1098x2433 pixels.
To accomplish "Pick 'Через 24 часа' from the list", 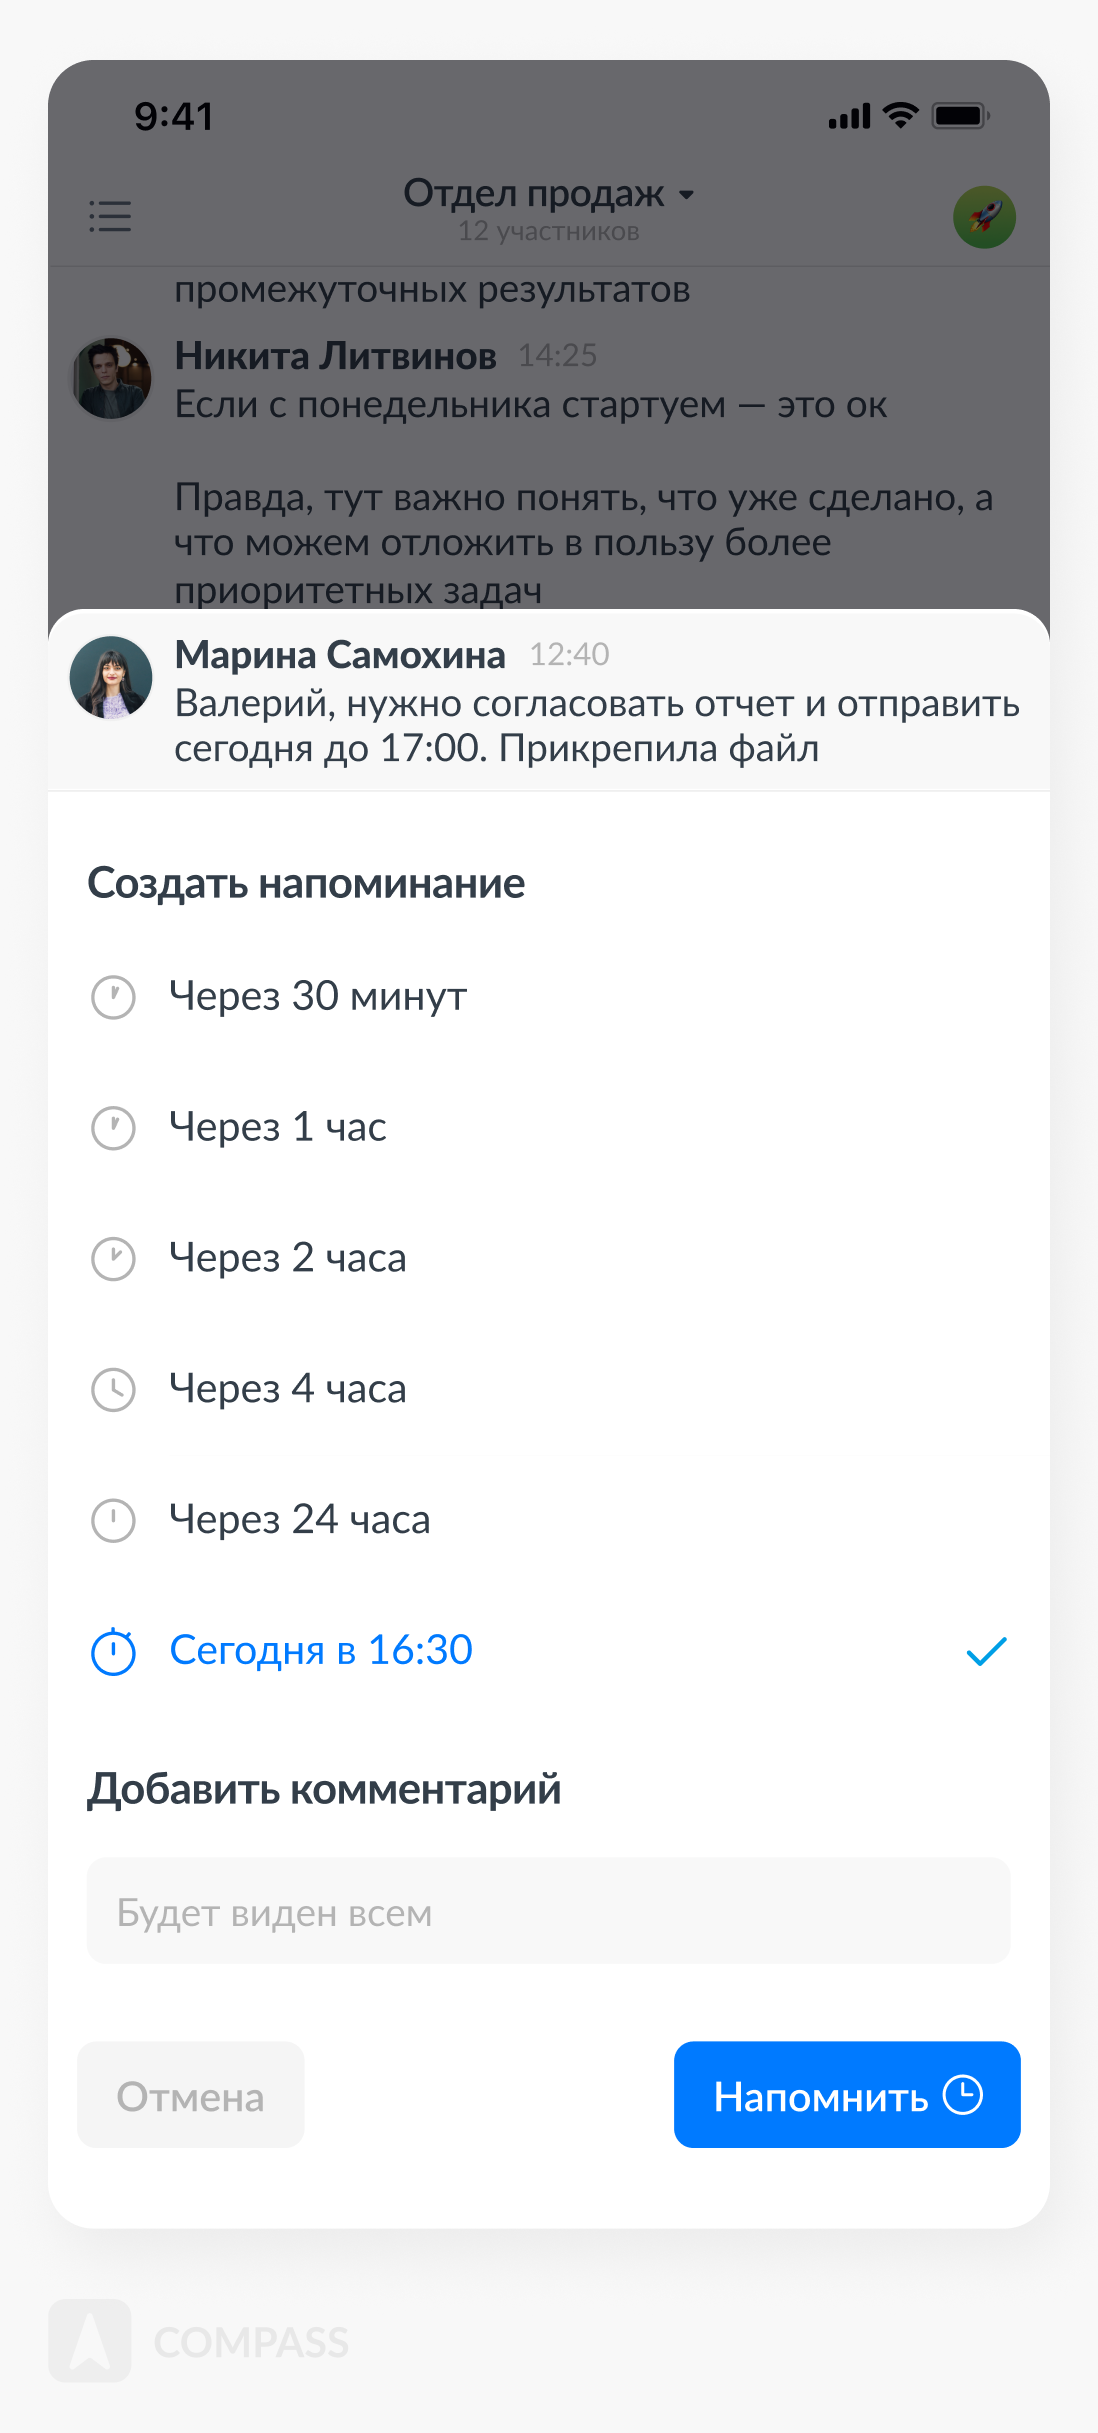I will [300, 1520].
